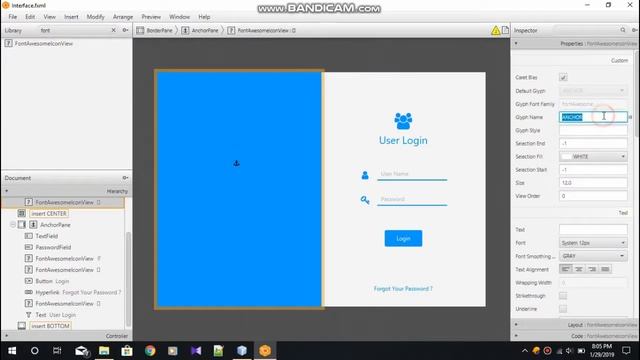The width and height of the screenshot is (640, 360).
Task: Click the document report icon beside the warning
Action: click(506, 30)
